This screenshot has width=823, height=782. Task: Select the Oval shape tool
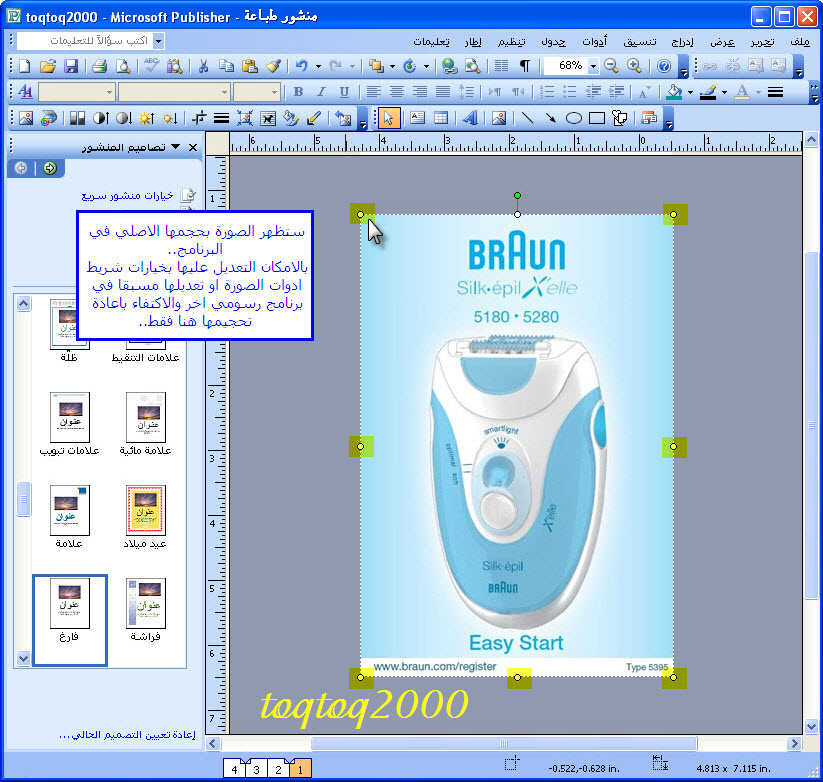(x=574, y=118)
